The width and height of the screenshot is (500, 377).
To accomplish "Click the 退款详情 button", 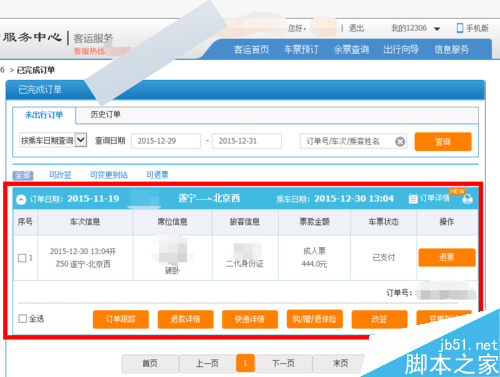I will (185, 319).
